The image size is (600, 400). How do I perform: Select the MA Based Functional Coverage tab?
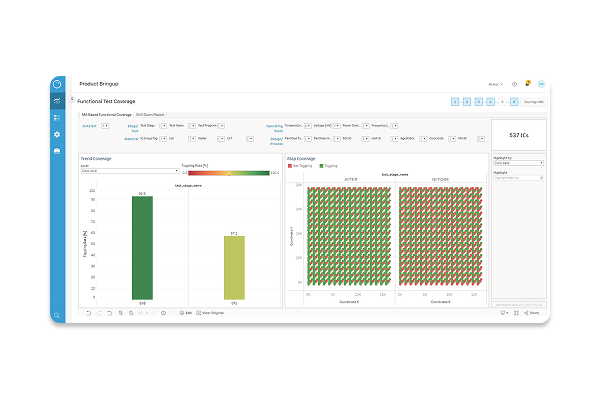point(106,114)
